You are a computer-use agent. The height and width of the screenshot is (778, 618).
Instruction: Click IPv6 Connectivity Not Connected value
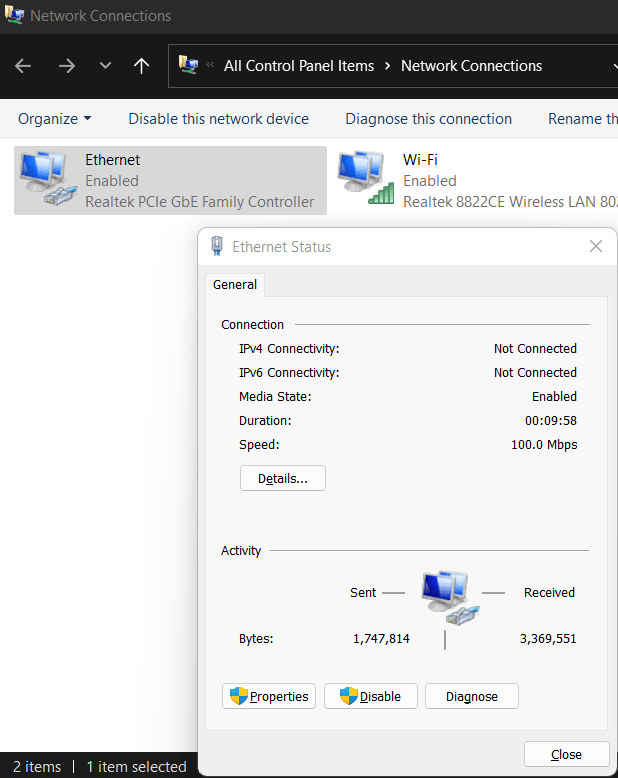(535, 373)
